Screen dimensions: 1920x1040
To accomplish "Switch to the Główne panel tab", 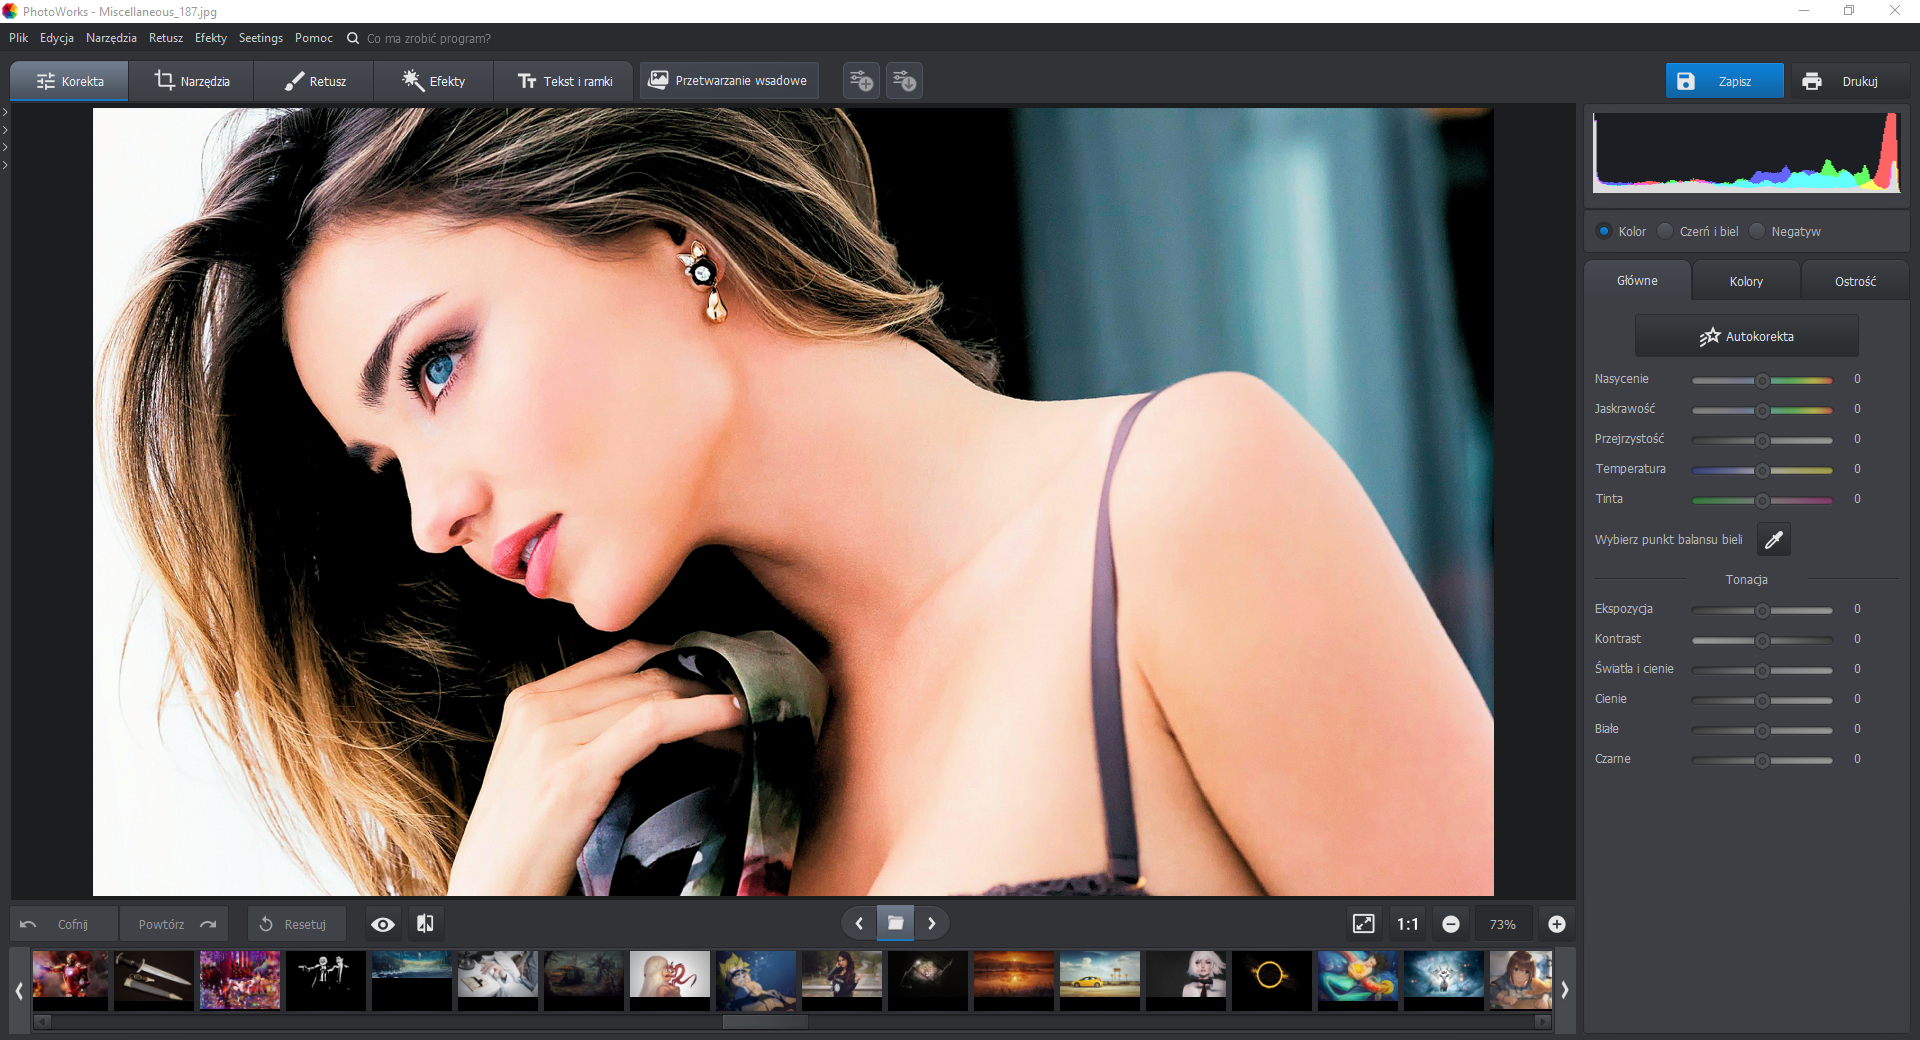I will click(x=1637, y=281).
